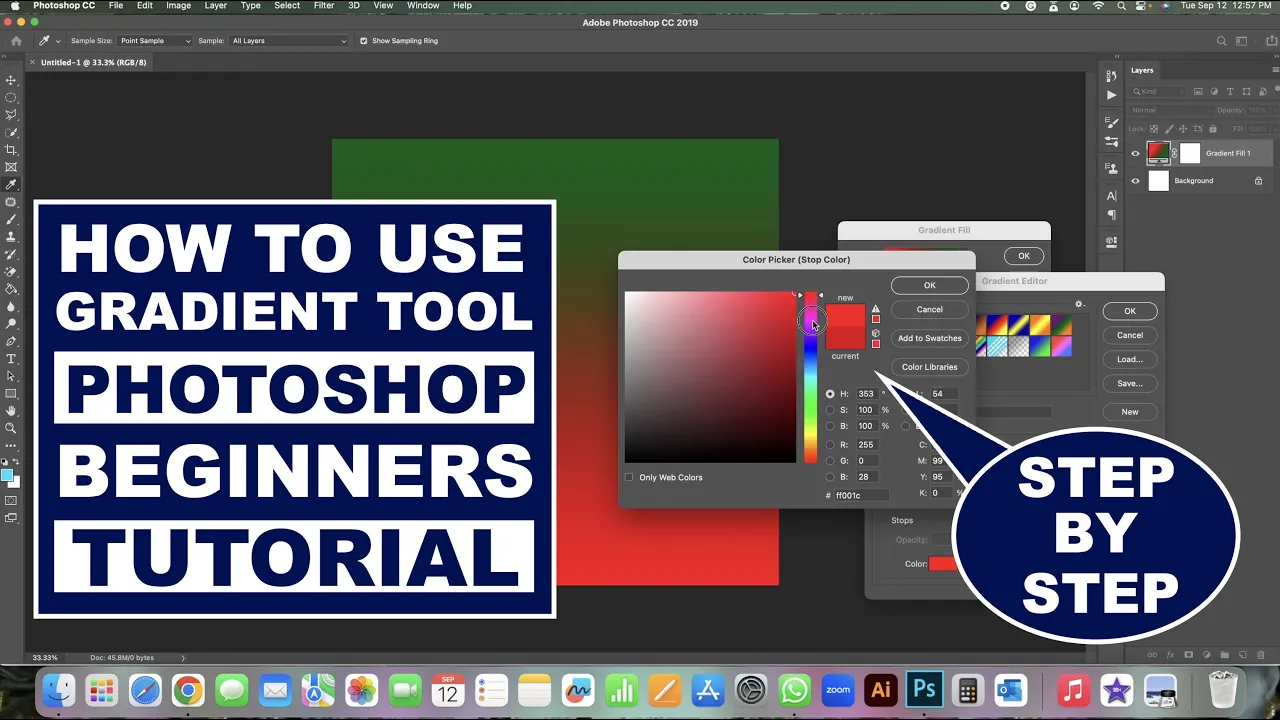
Task: Select the Path Selection tool
Action: pyautogui.click(x=11, y=376)
